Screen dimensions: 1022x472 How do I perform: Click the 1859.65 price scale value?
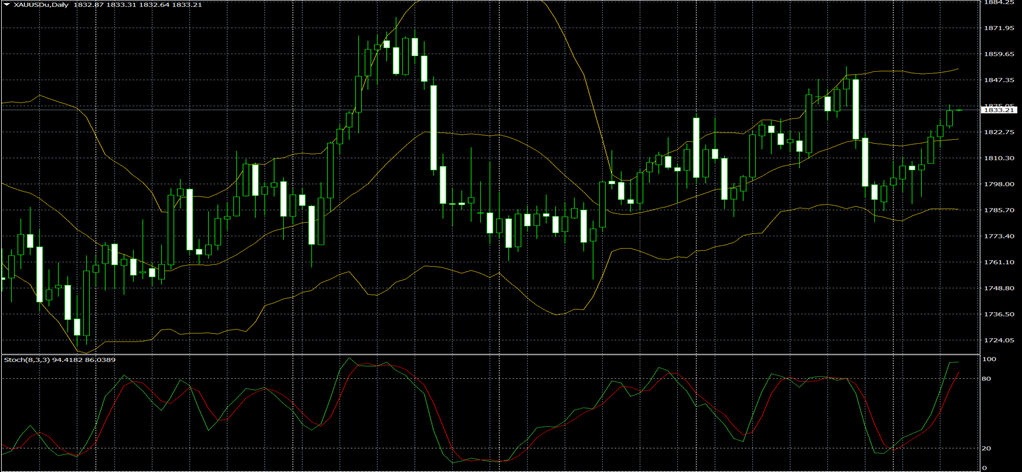pyautogui.click(x=997, y=54)
